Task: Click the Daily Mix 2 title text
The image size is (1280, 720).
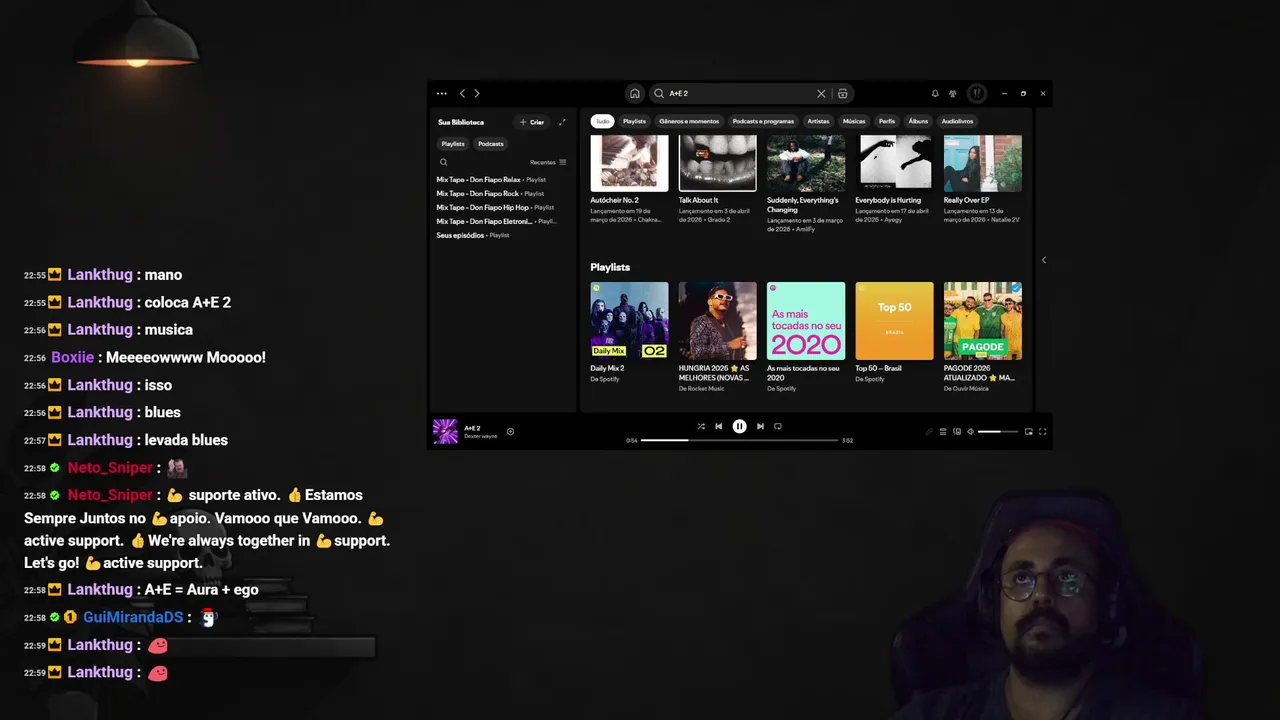Action: [x=607, y=368]
